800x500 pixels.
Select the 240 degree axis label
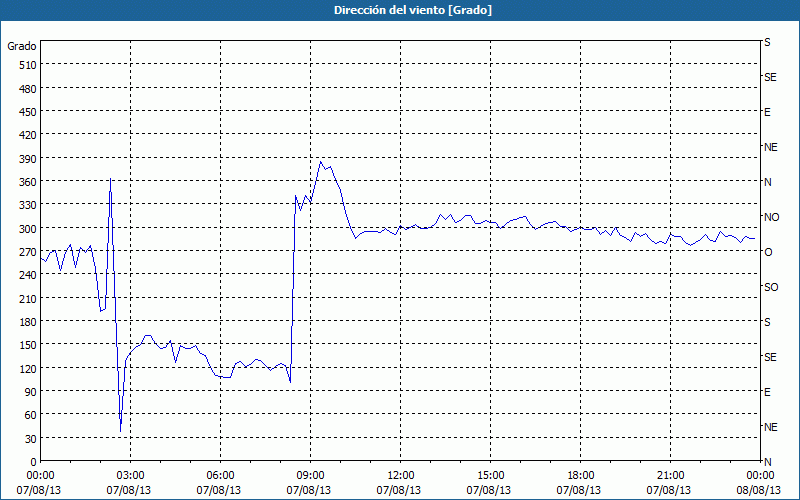click(28, 276)
